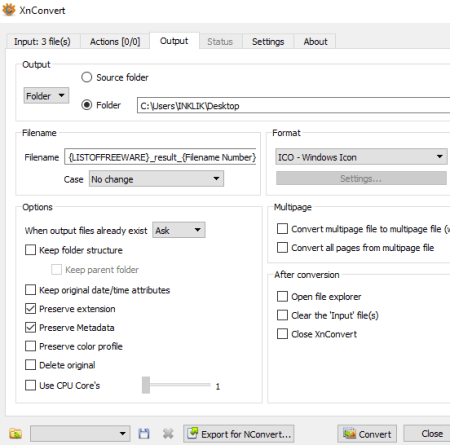Viewport: 450px width, 445px height.
Task: Select the Output tab
Action: tap(174, 41)
